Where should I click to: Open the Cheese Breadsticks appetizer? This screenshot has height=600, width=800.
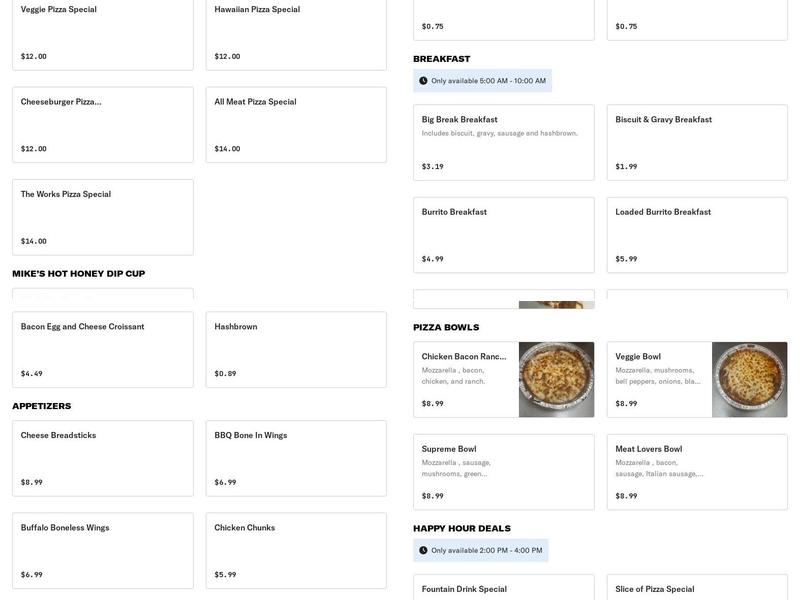pyautogui.click(x=102, y=458)
